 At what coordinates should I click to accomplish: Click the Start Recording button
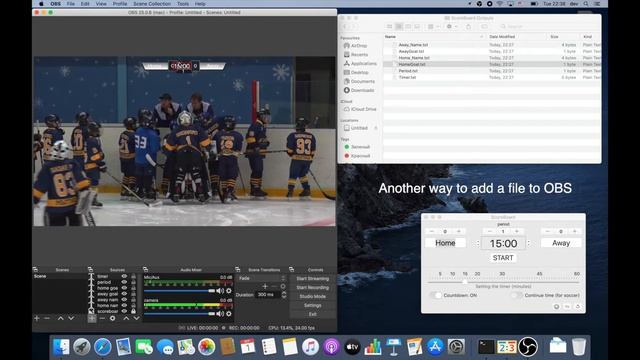coord(313,287)
